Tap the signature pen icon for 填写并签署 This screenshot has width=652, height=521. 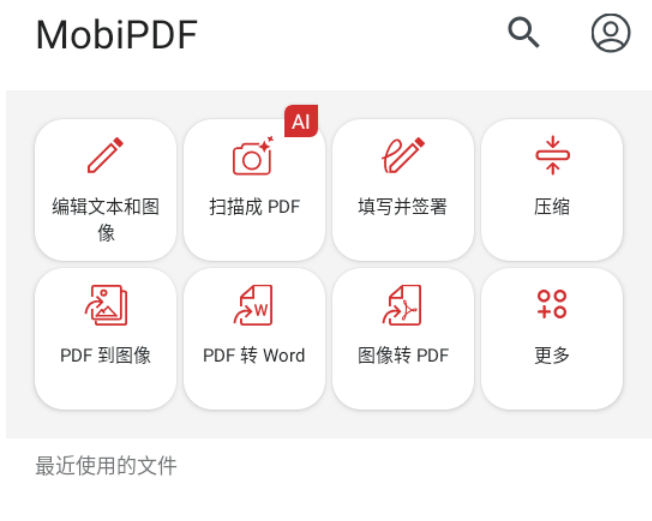pos(403,155)
